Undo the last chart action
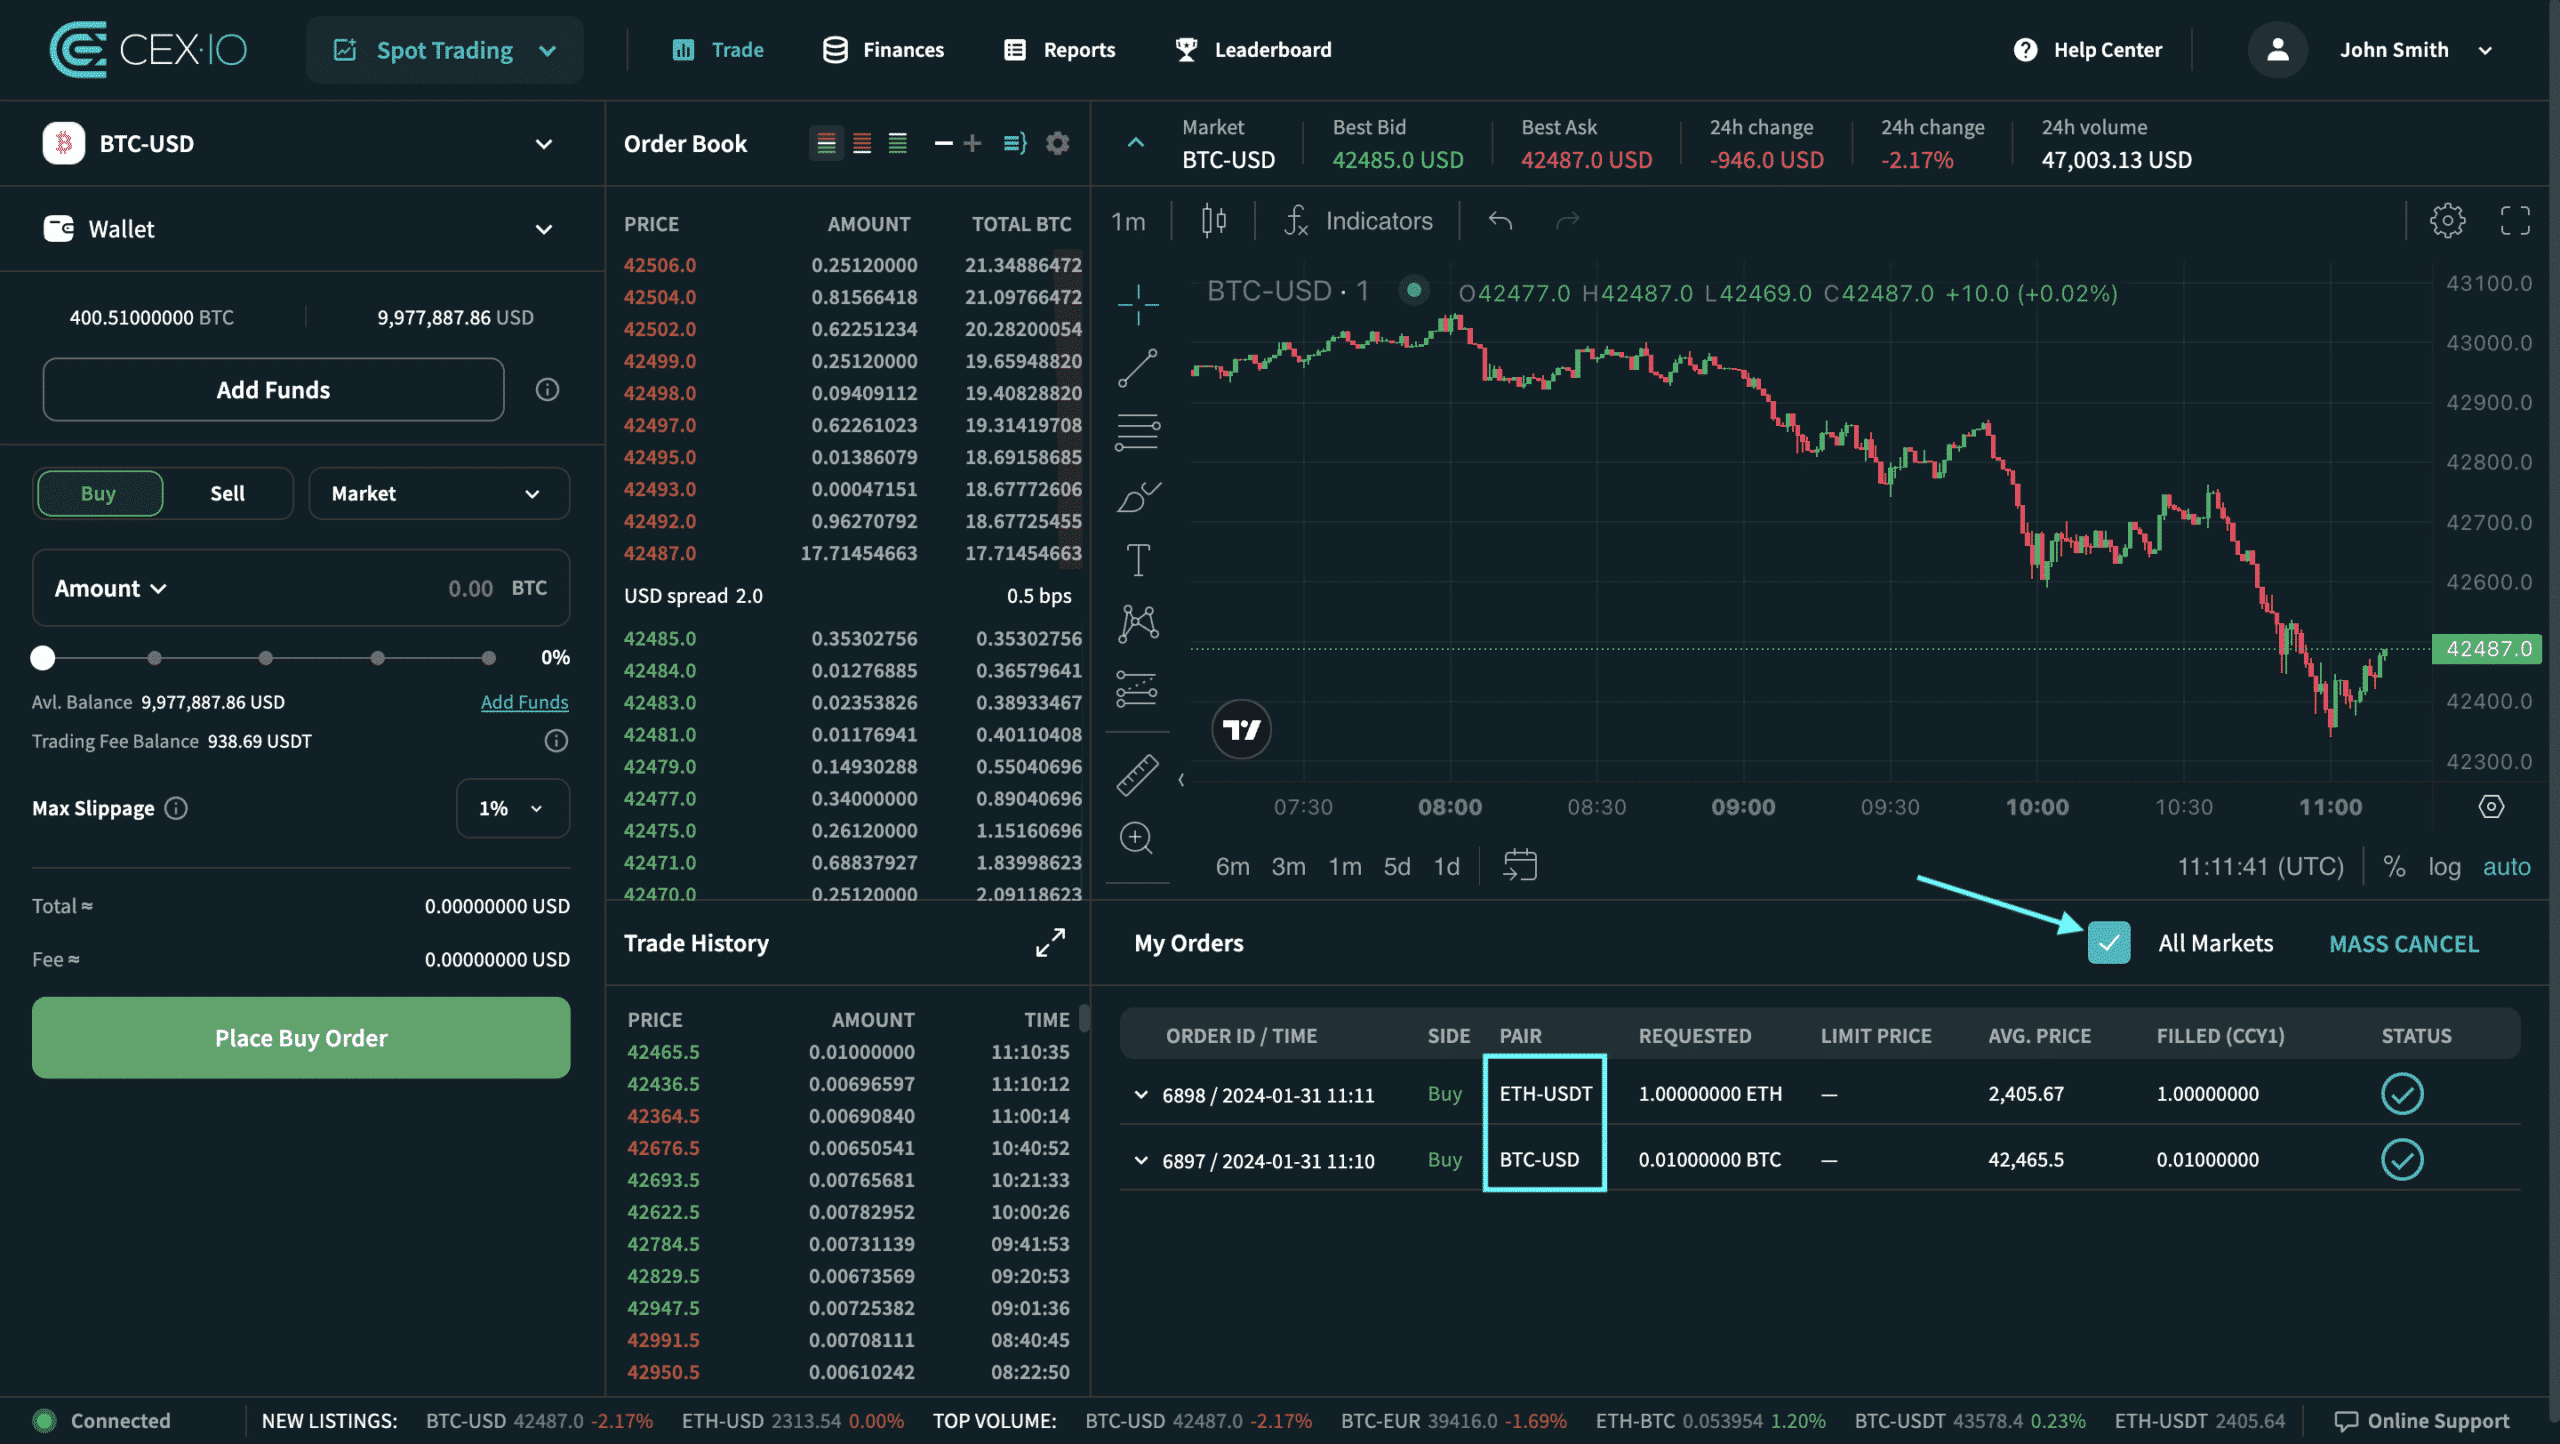Screen dimensions: 2560x1444 click(x=1500, y=221)
